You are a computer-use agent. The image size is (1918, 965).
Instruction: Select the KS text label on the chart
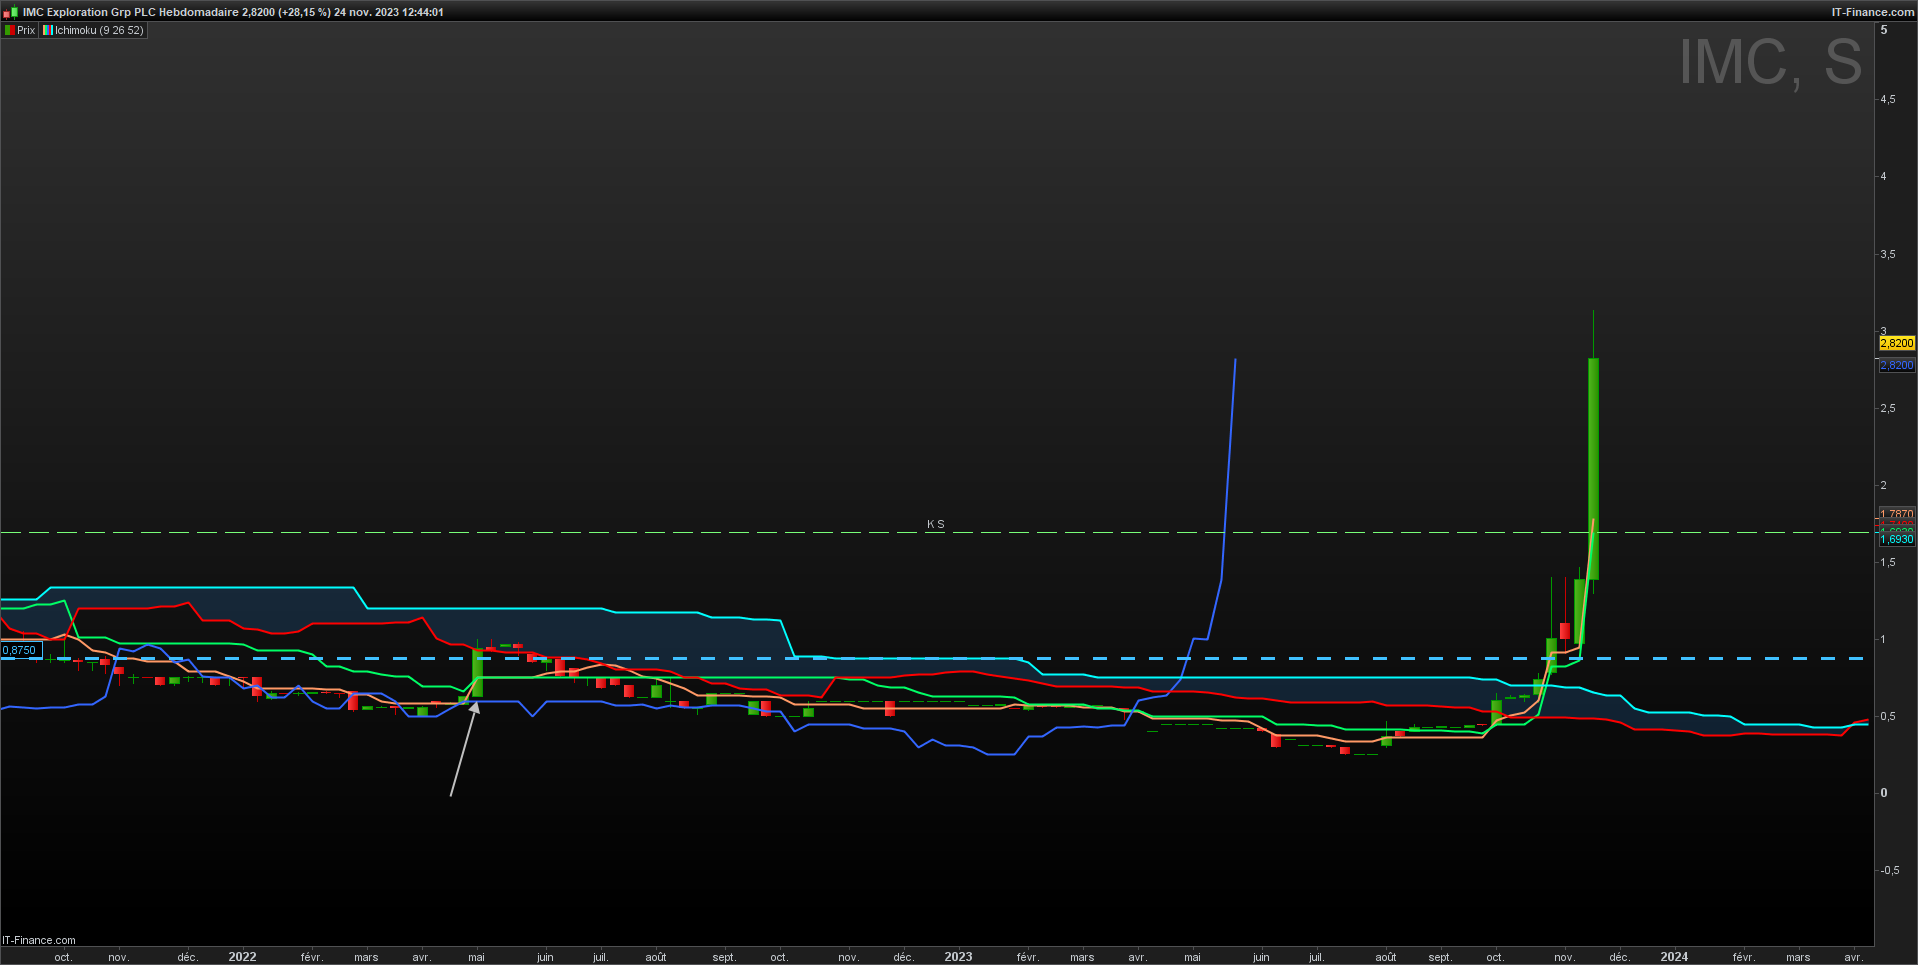pos(936,524)
